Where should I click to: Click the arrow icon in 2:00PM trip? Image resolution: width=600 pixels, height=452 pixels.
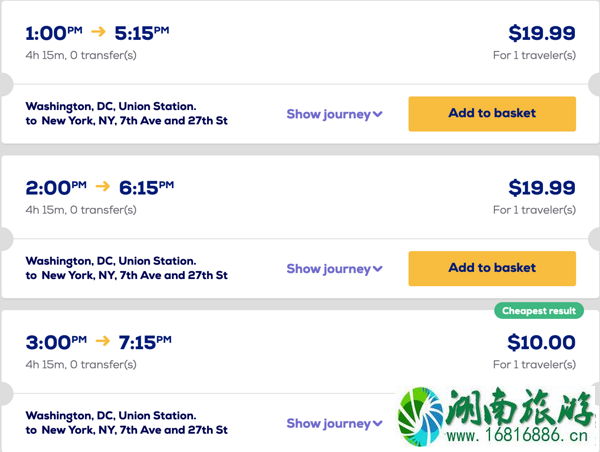point(103,186)
